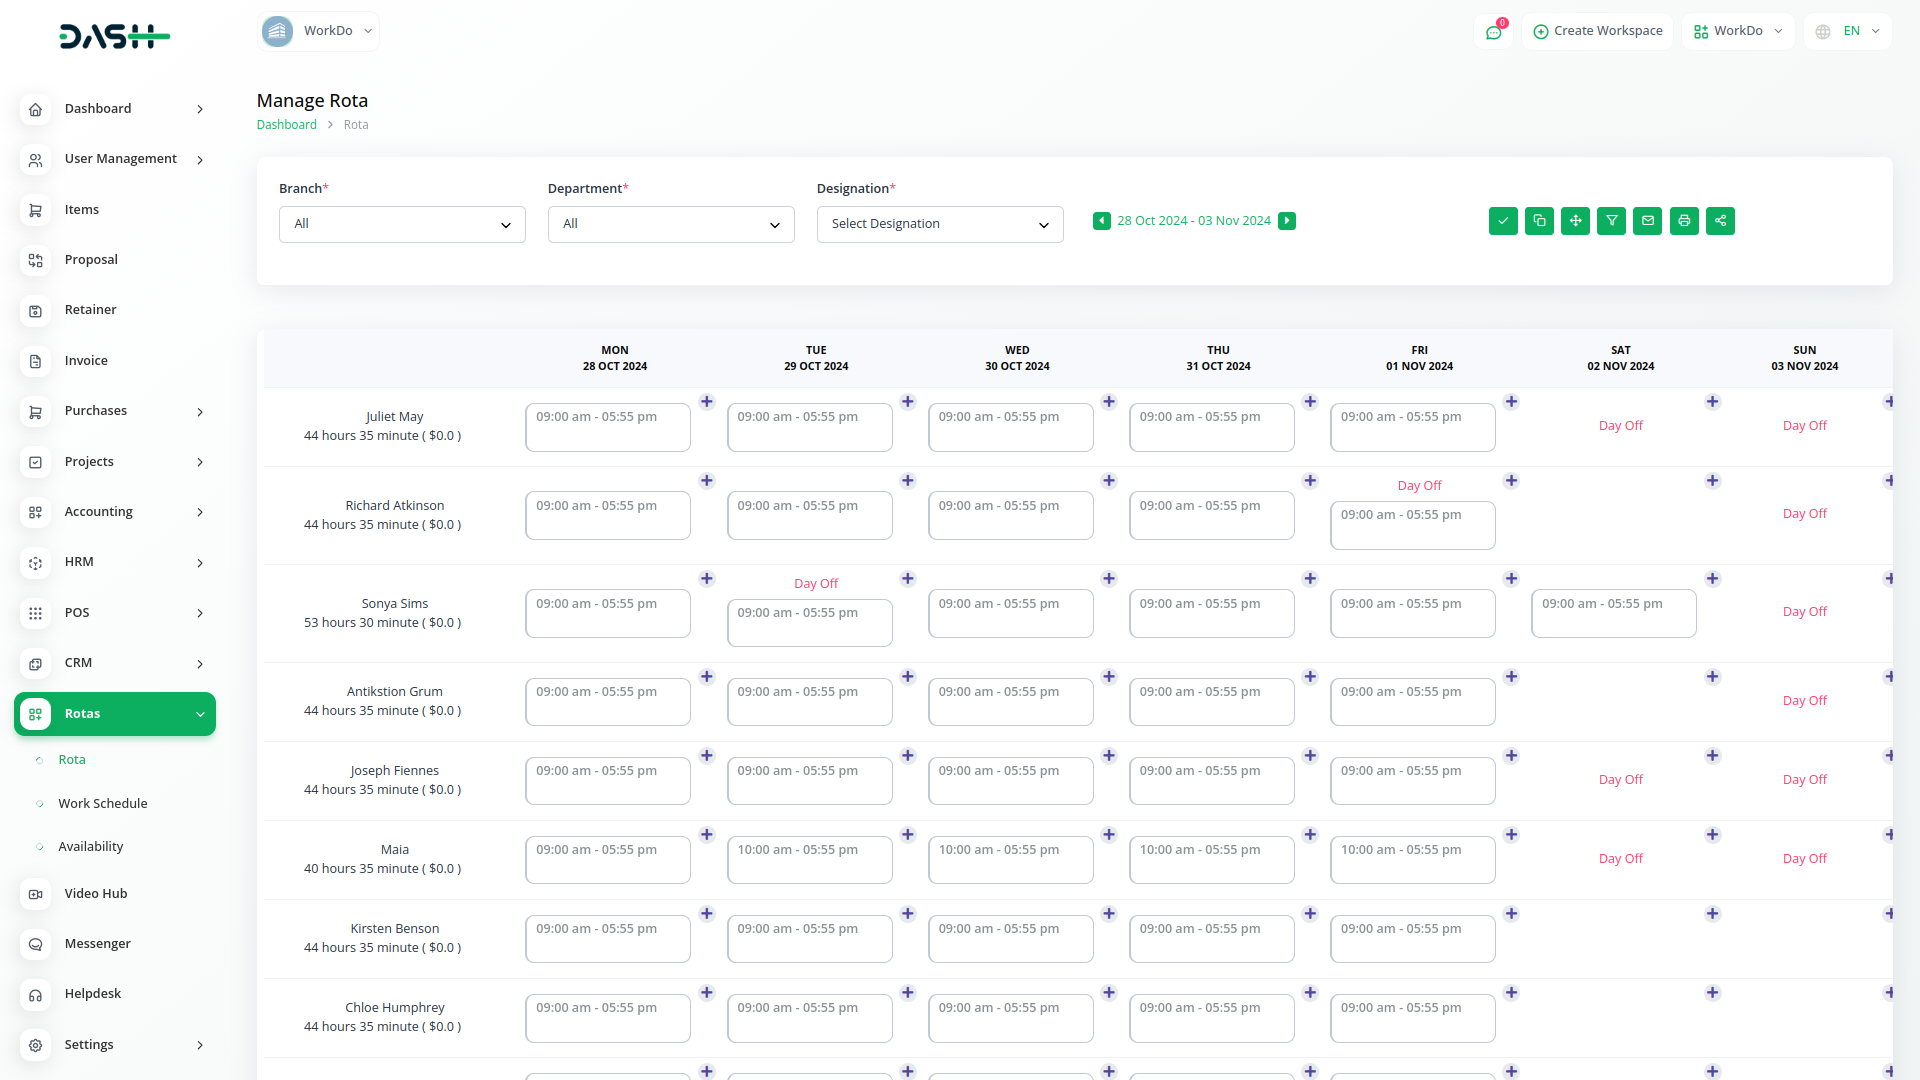Open the Branch dropdown
Image resolution: width=1920 pixels, height=1080 pixels.
coord(402,224)
